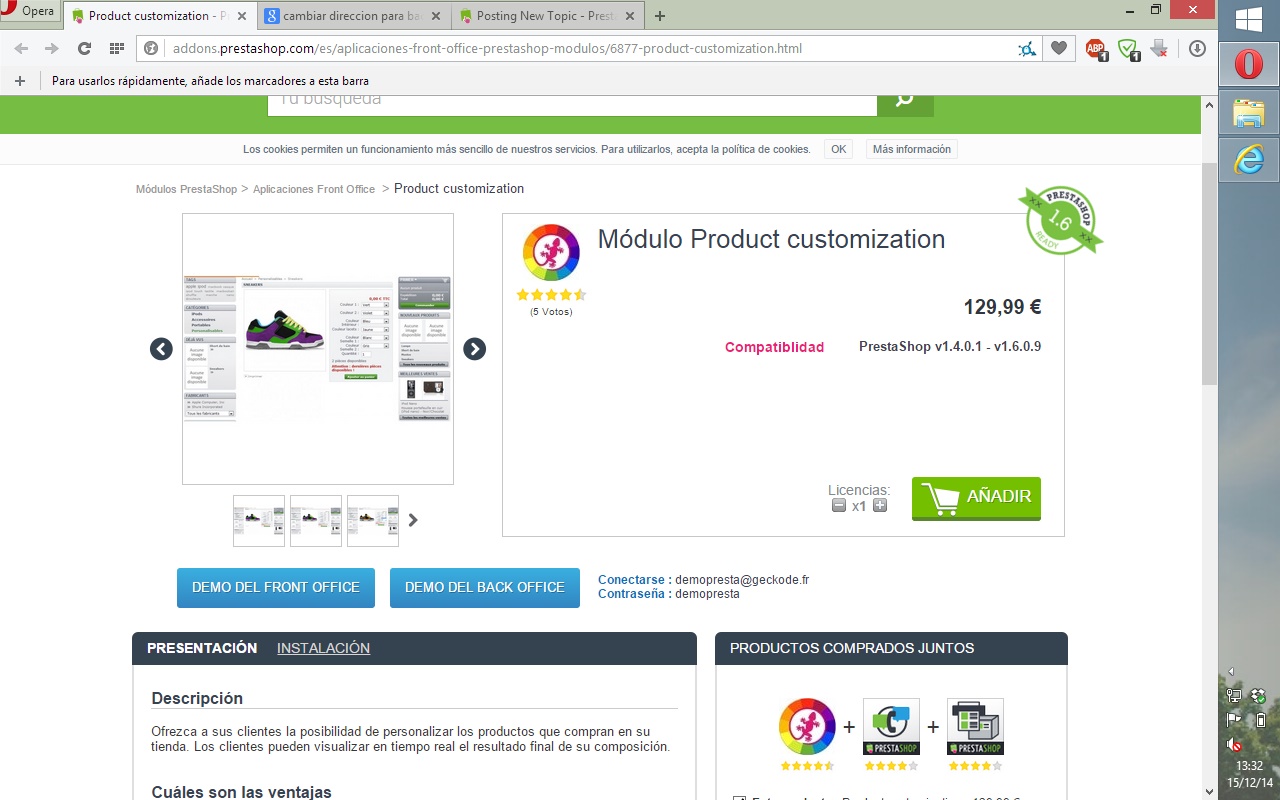The image size is (1280, 800).
Task: Open the third PrestaShop bundled product icon
Action: point(975,727)
